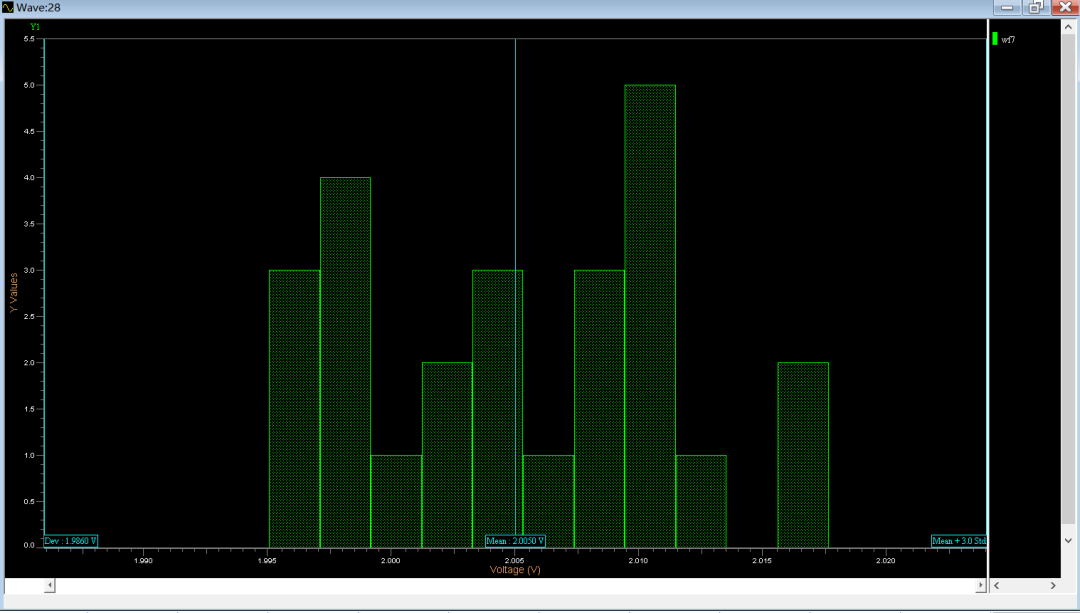This screenshot has width=1080, height=613.
Task: Click the Y1 axis label
Action: tap(36, 26)
